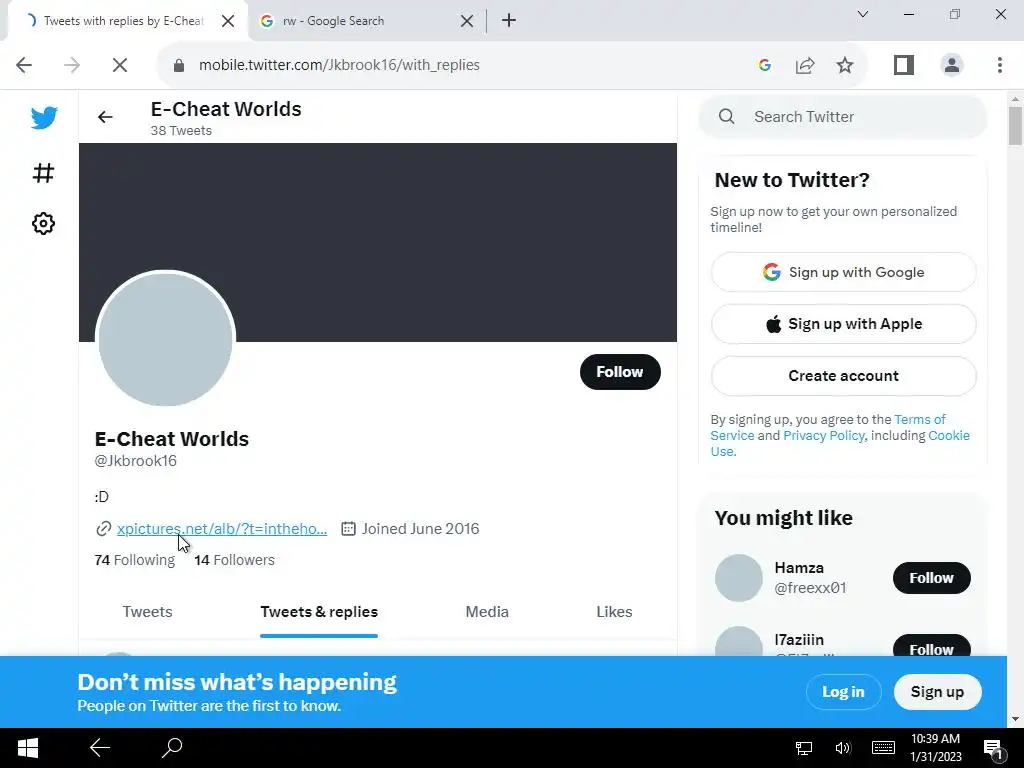Stop loading the page
This screenshot has height=768, width=1024.
click(x=120, y=65)
